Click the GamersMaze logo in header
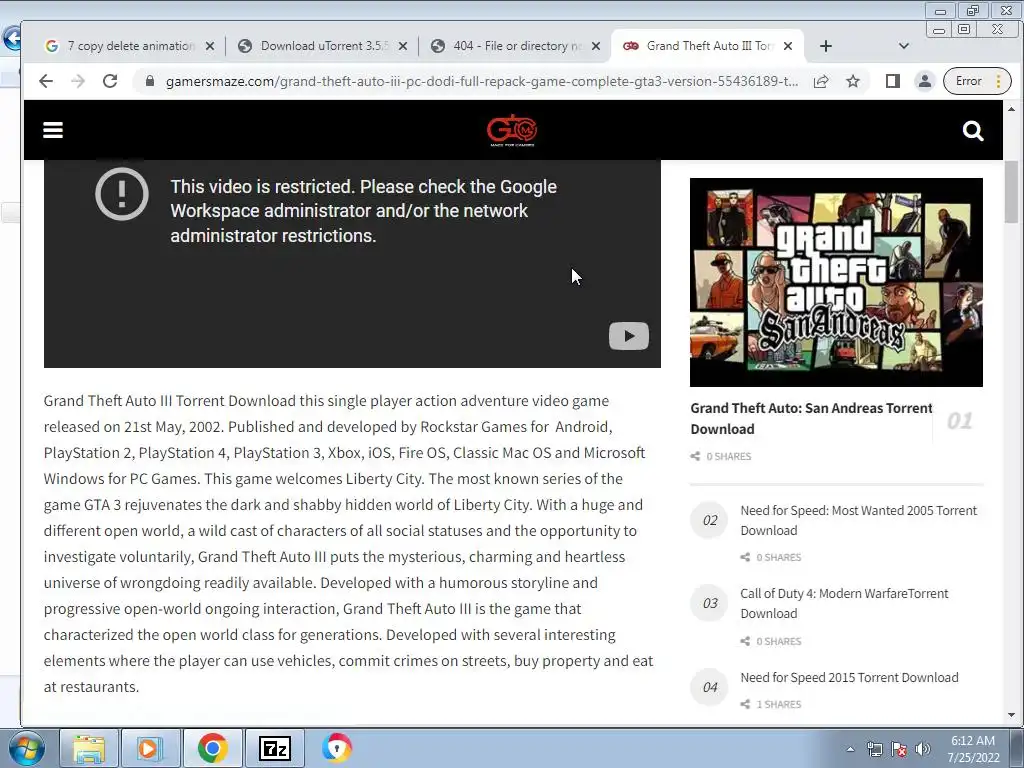Viewport: 1024px width, 768px height. [511, 130]
